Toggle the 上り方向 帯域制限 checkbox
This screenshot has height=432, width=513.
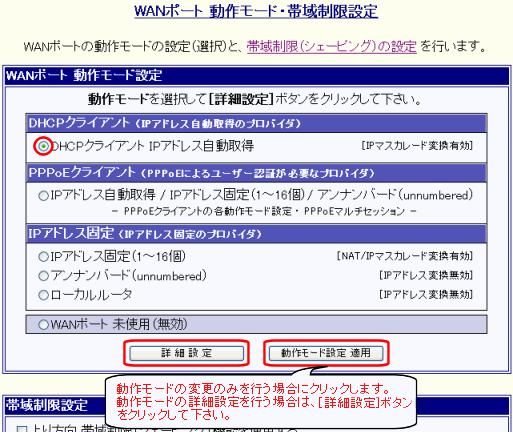click(x=22, y=429)
